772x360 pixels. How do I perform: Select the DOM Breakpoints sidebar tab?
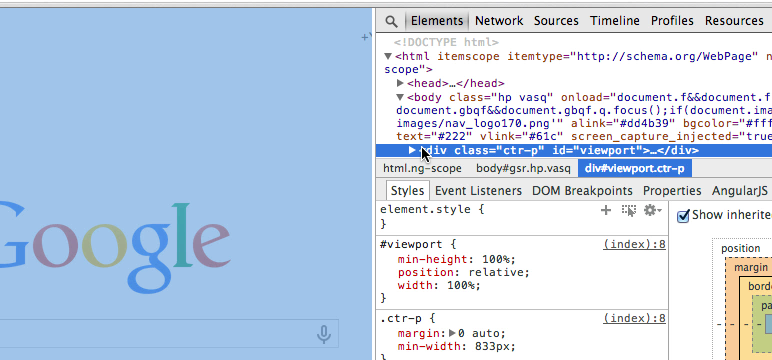pos(582,191)
